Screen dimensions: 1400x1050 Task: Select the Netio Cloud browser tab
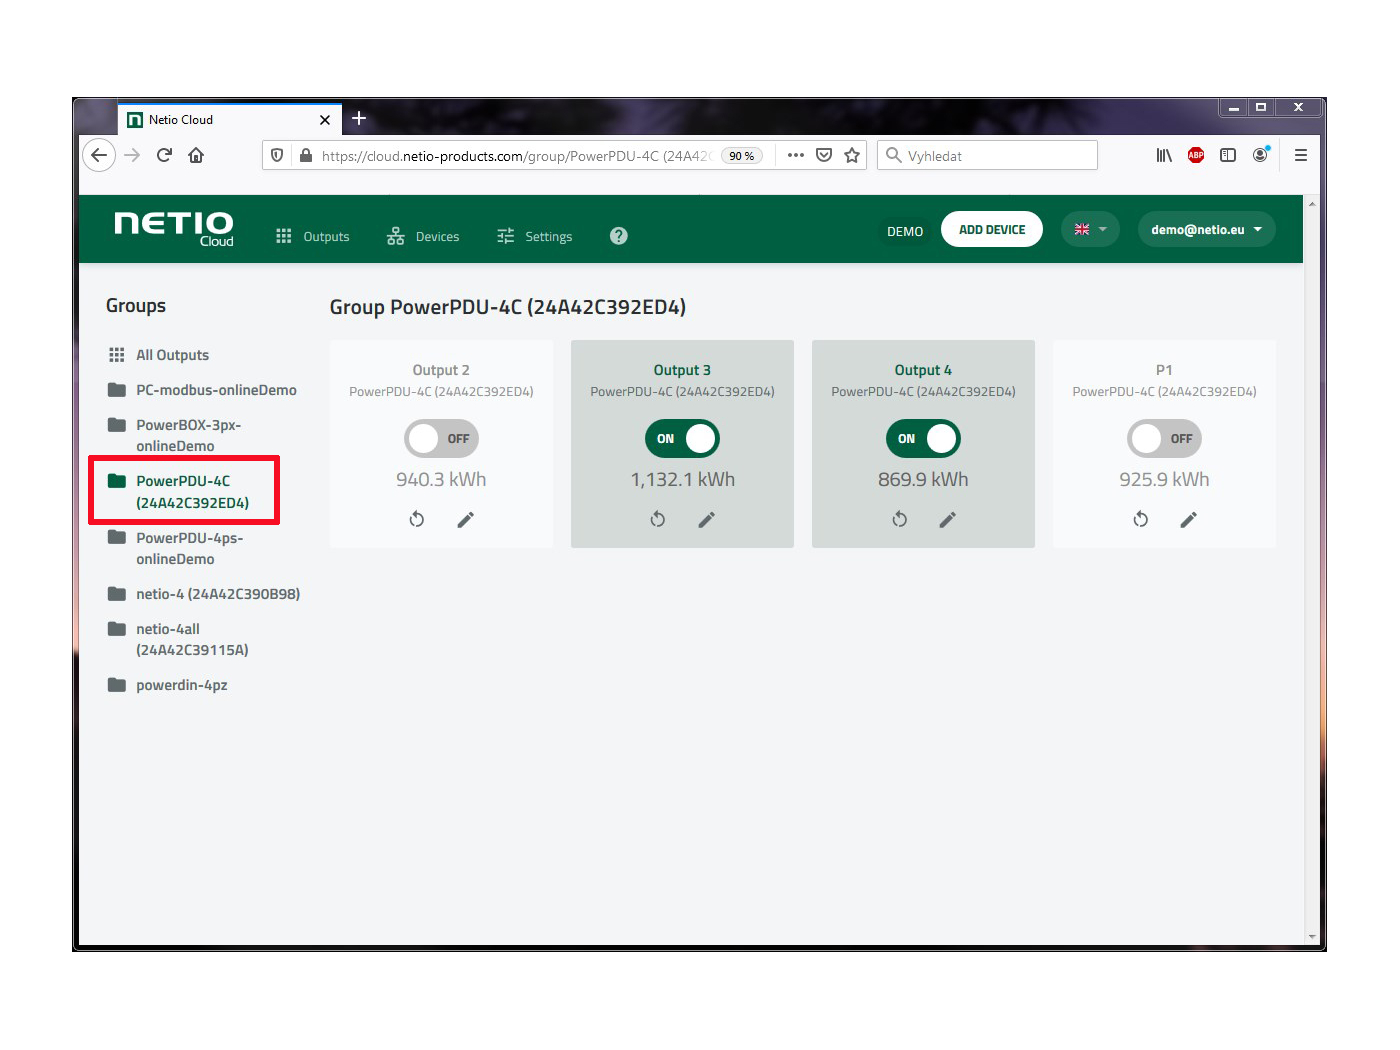pos(230,119)
